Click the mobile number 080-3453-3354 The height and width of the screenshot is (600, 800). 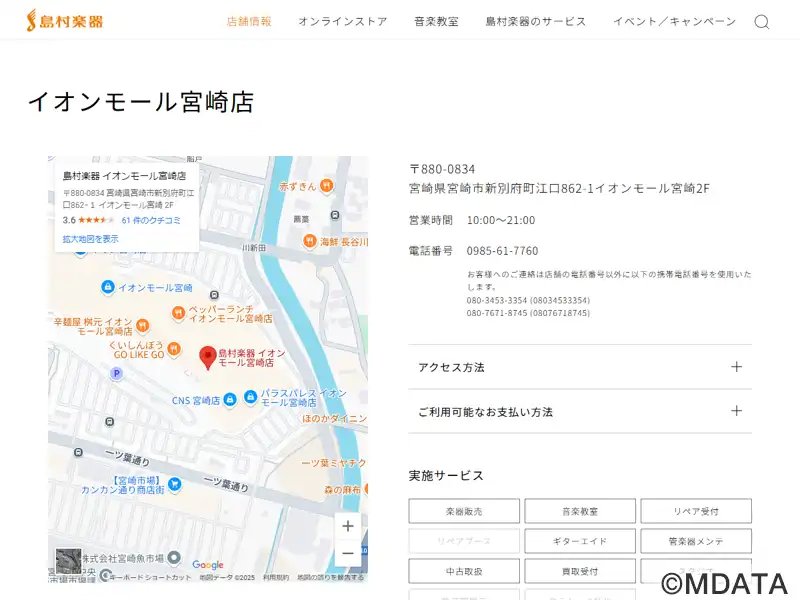click(x=528, y=300)
